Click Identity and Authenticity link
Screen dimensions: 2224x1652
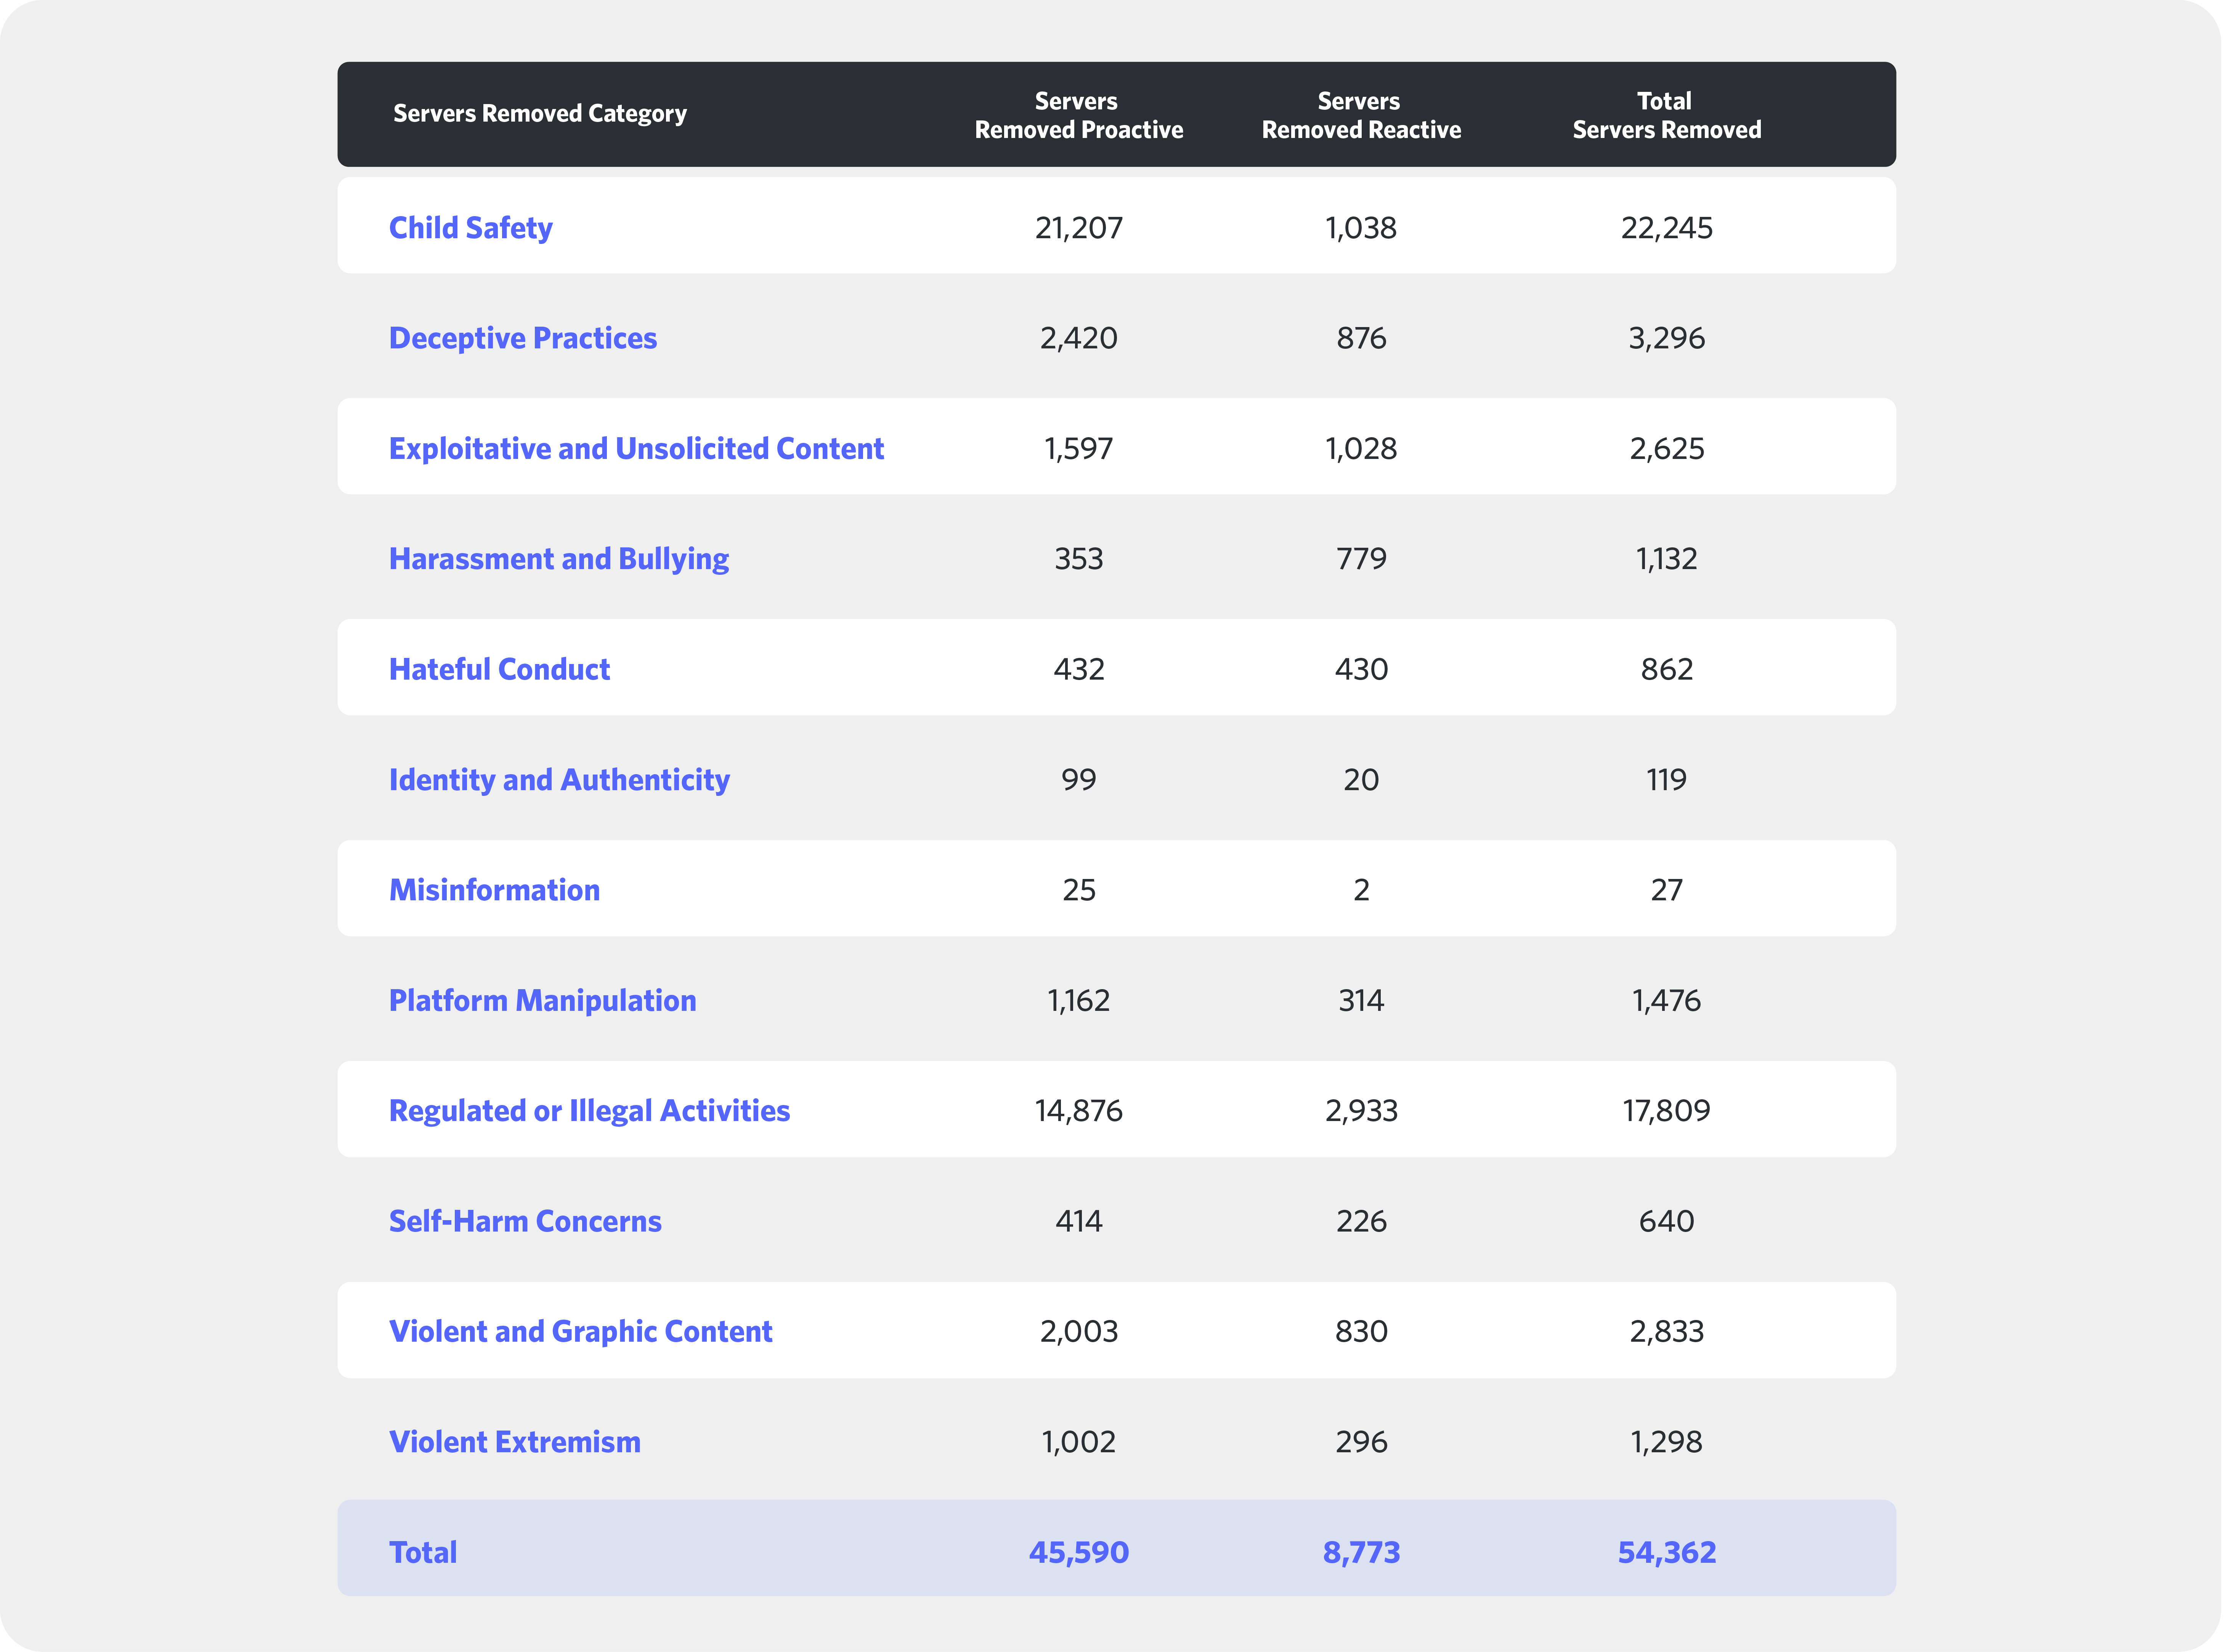[x=559, y=780]
